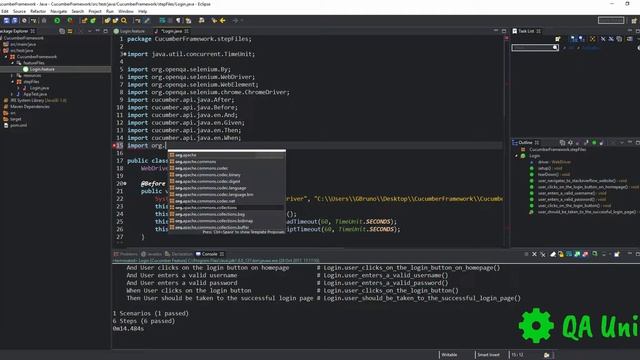
Task: Collapse the featureFiles folder in Package Explorer
Action: (x=12, y=63)
